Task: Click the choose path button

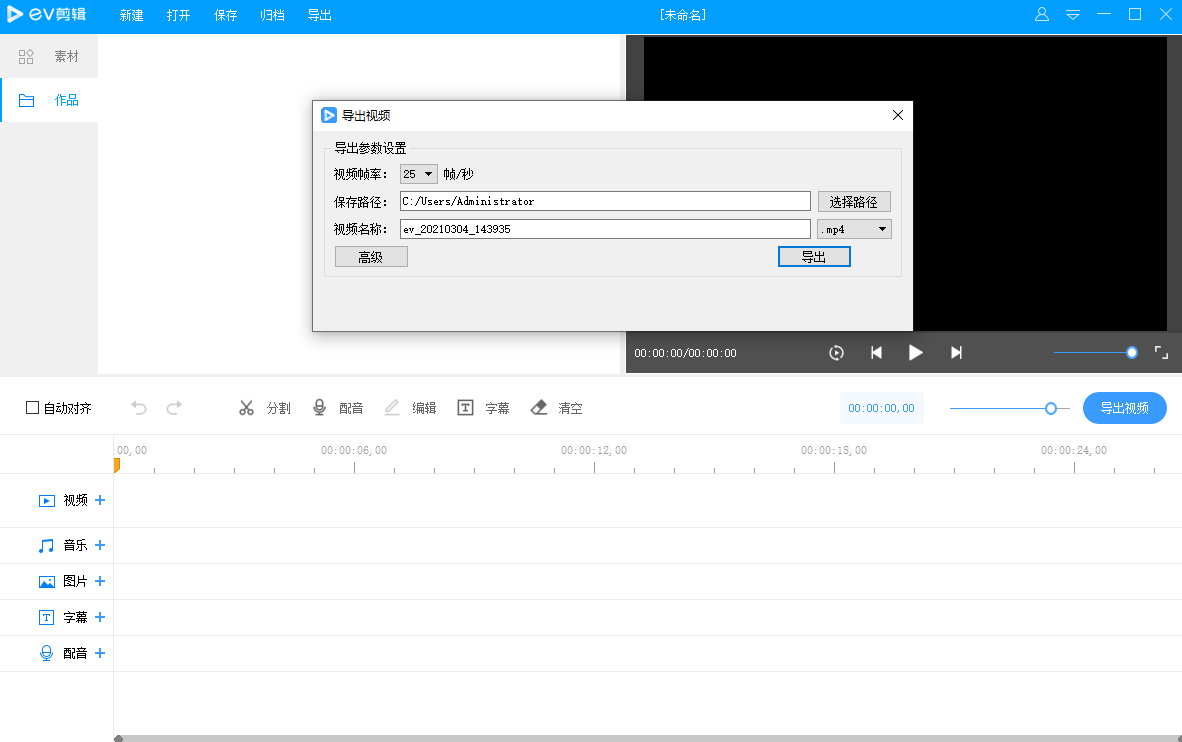Action: pos(853,202)
